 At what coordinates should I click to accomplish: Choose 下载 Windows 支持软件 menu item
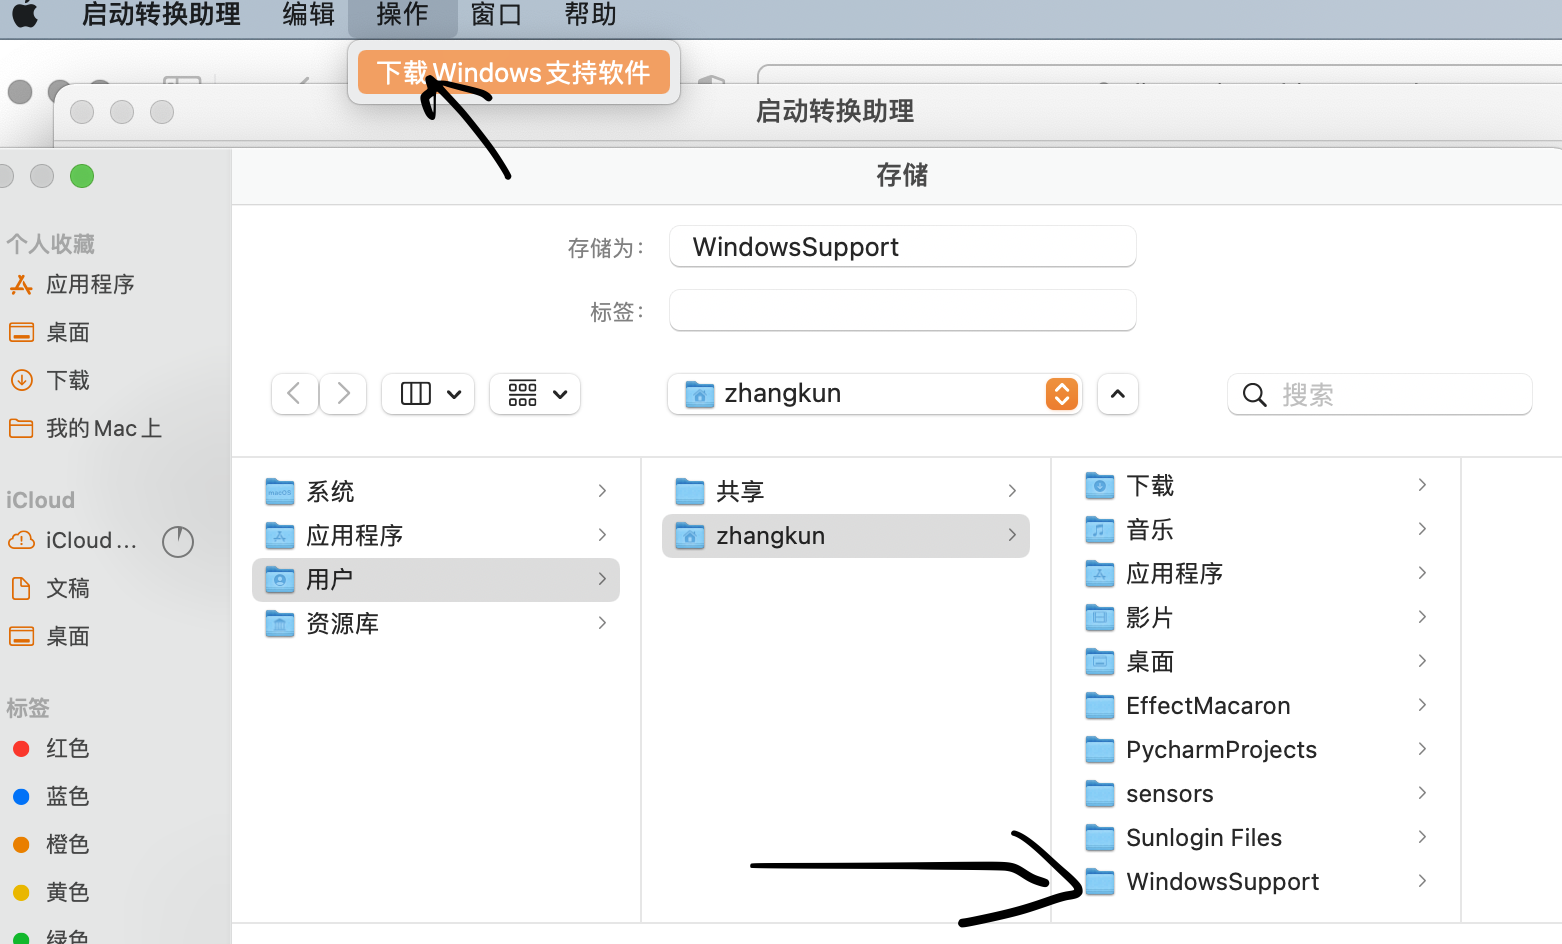514,72
